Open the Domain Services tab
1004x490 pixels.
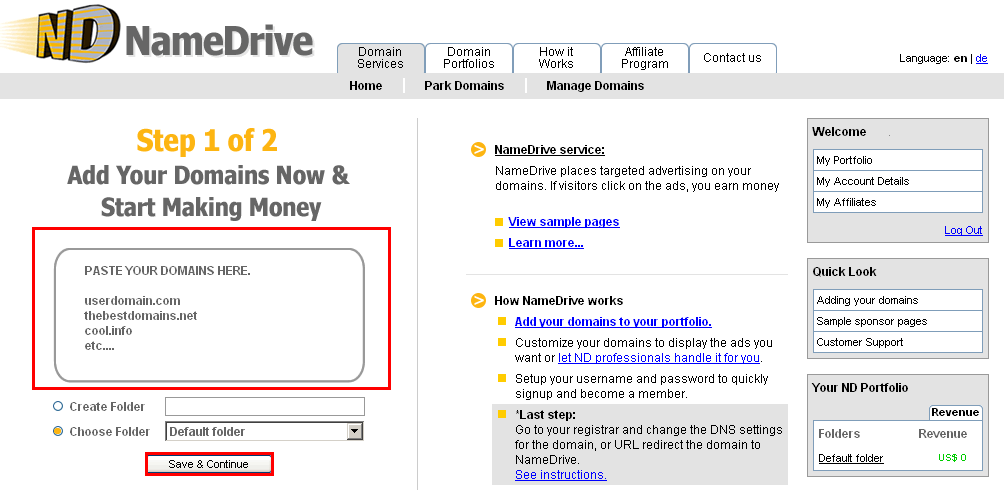(x=380, y=58)
